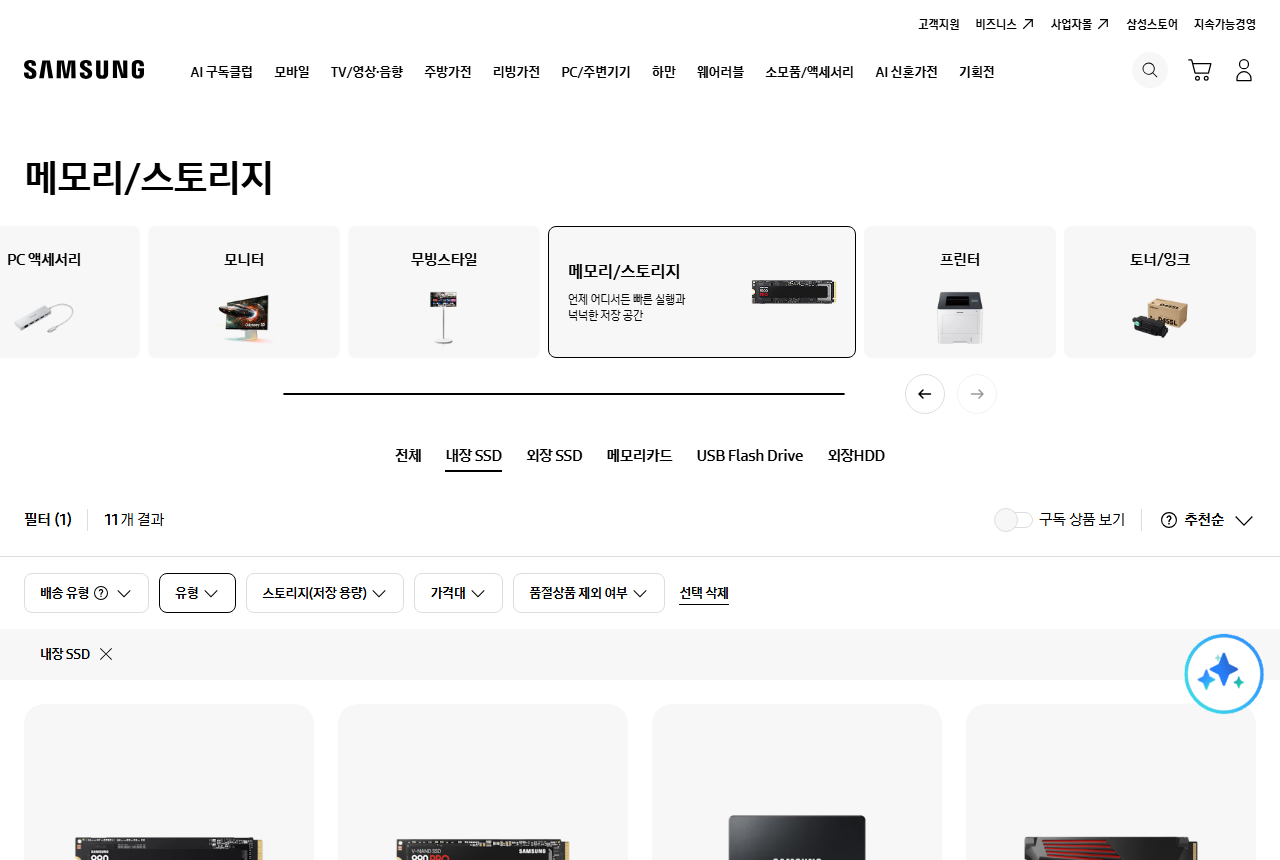This screenshot has height=860, width=1280.
Task: Expand 품절상품 제외 여부 dropdown
Action: (589, 593)
